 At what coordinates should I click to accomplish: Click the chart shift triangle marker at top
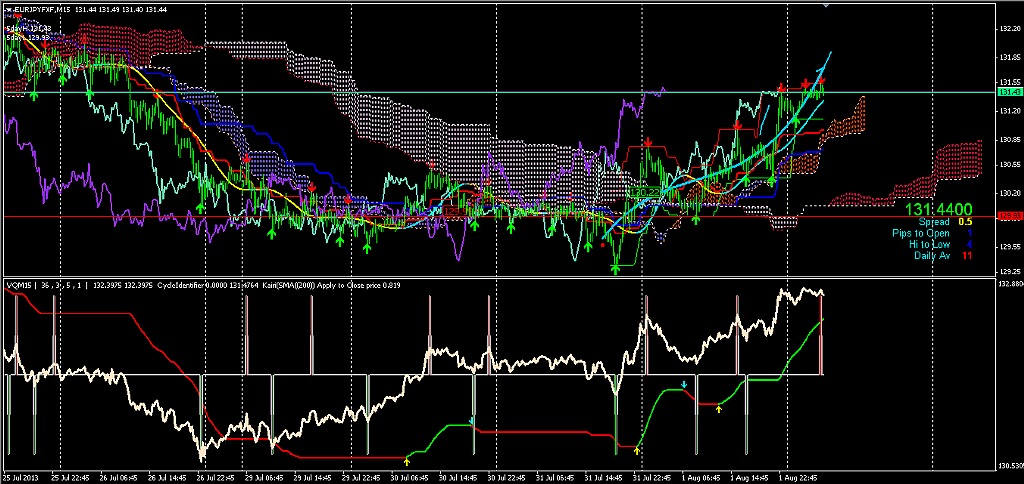tap(826, 4)
